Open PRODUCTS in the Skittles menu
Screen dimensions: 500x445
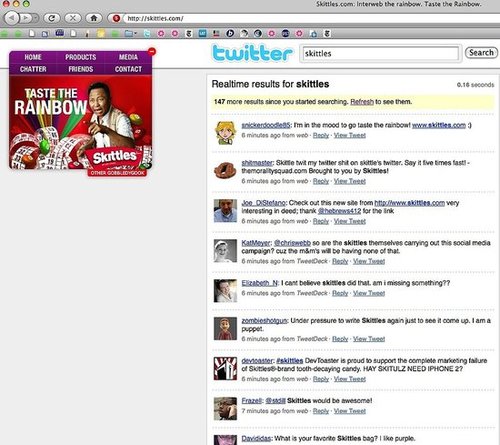click(81, 57)
